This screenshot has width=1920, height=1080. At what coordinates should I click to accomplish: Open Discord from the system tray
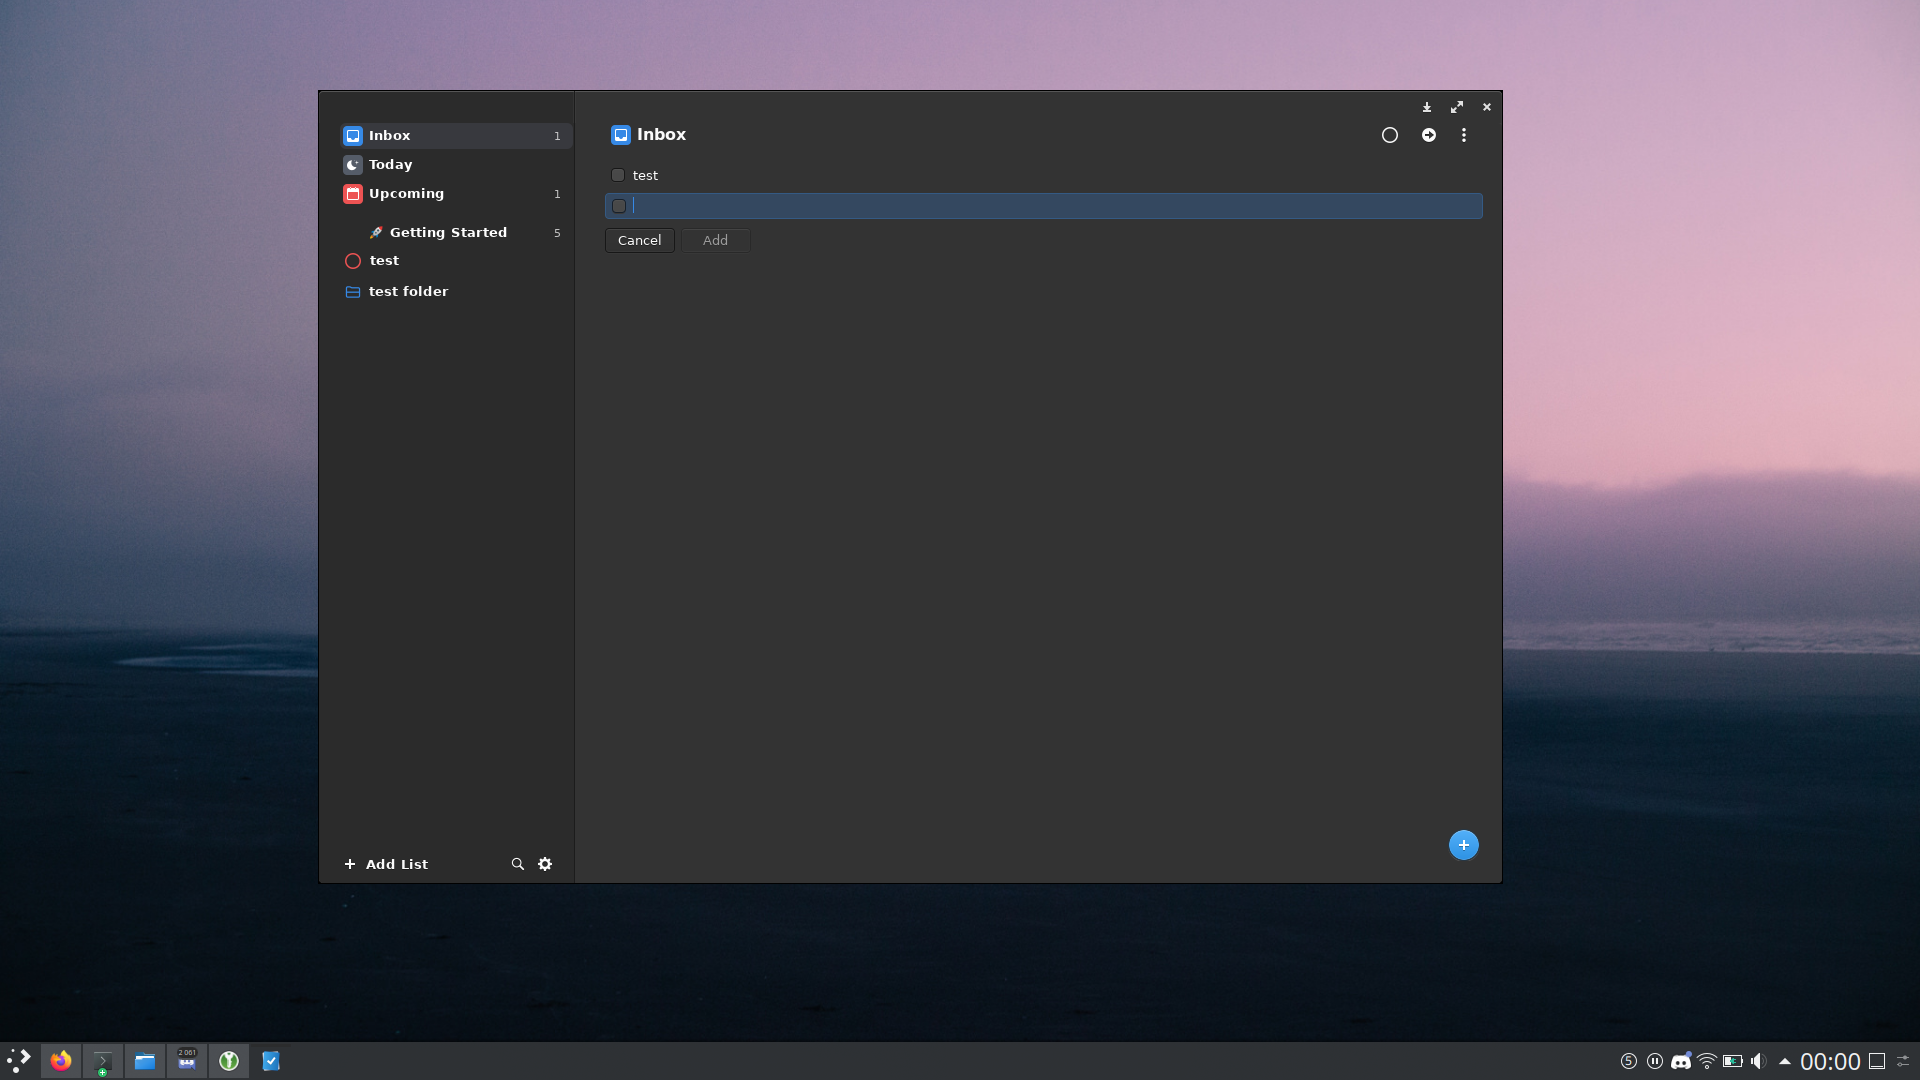tap(1682, 1061)
